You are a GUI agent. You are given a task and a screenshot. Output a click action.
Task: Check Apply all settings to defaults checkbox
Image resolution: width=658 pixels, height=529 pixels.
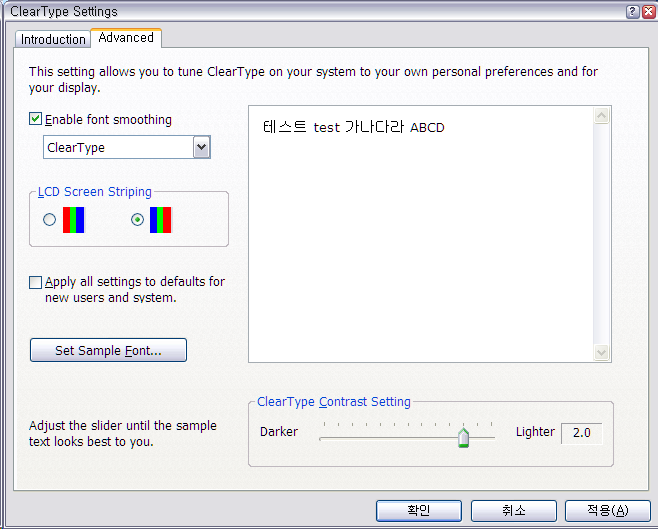[x=36, y=282]
